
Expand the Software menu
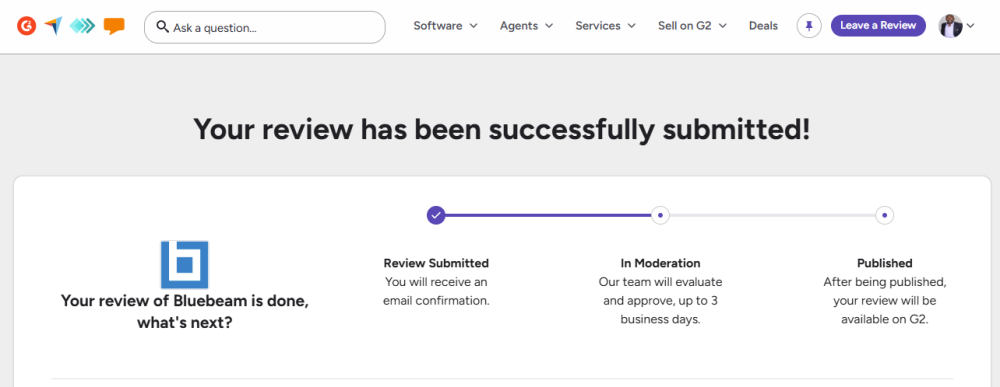tap(445, 26)
